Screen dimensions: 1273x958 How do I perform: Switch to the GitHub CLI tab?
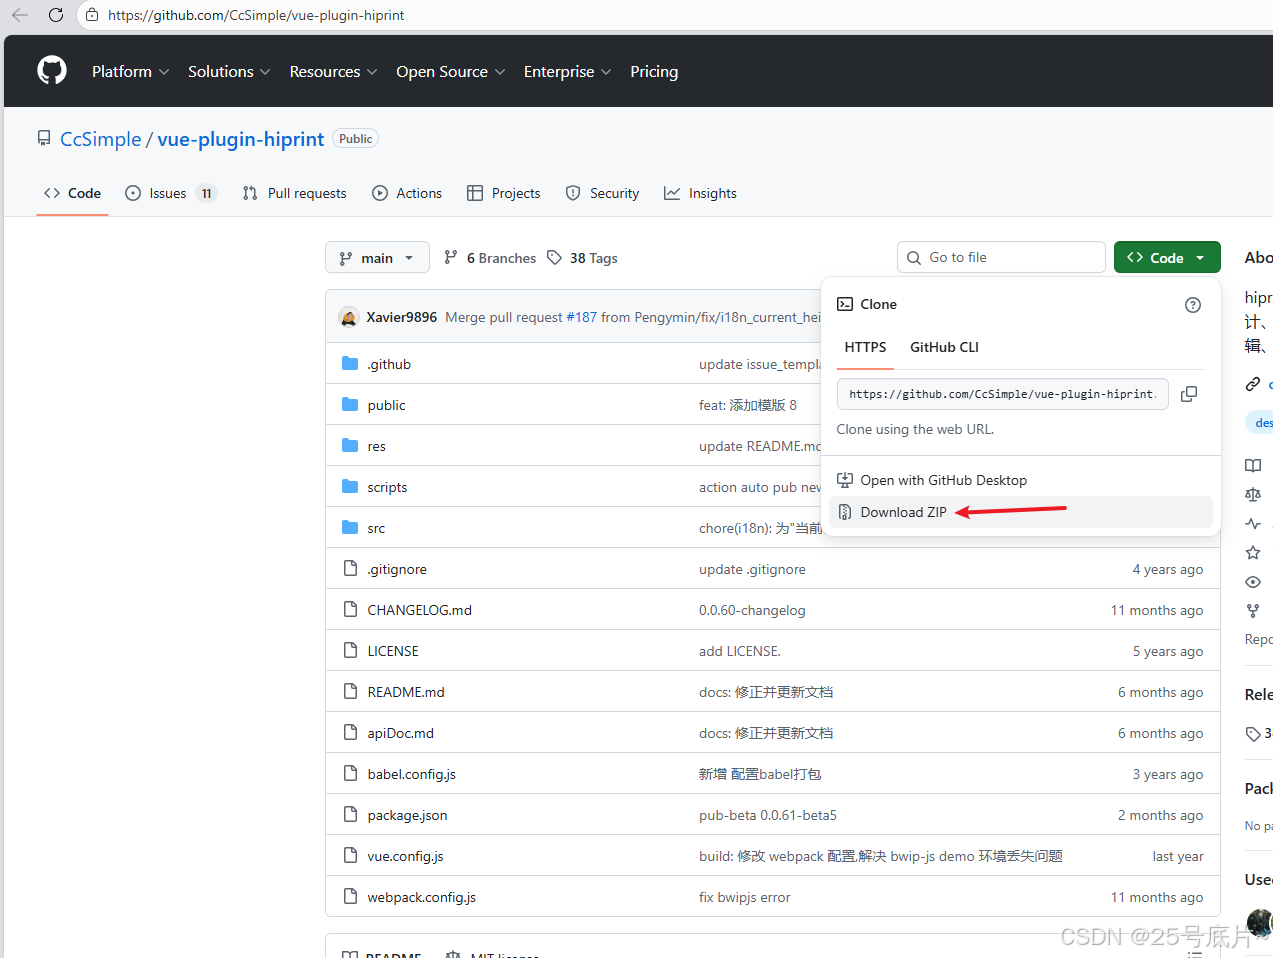pyautogui.click(x=944, y=347)
